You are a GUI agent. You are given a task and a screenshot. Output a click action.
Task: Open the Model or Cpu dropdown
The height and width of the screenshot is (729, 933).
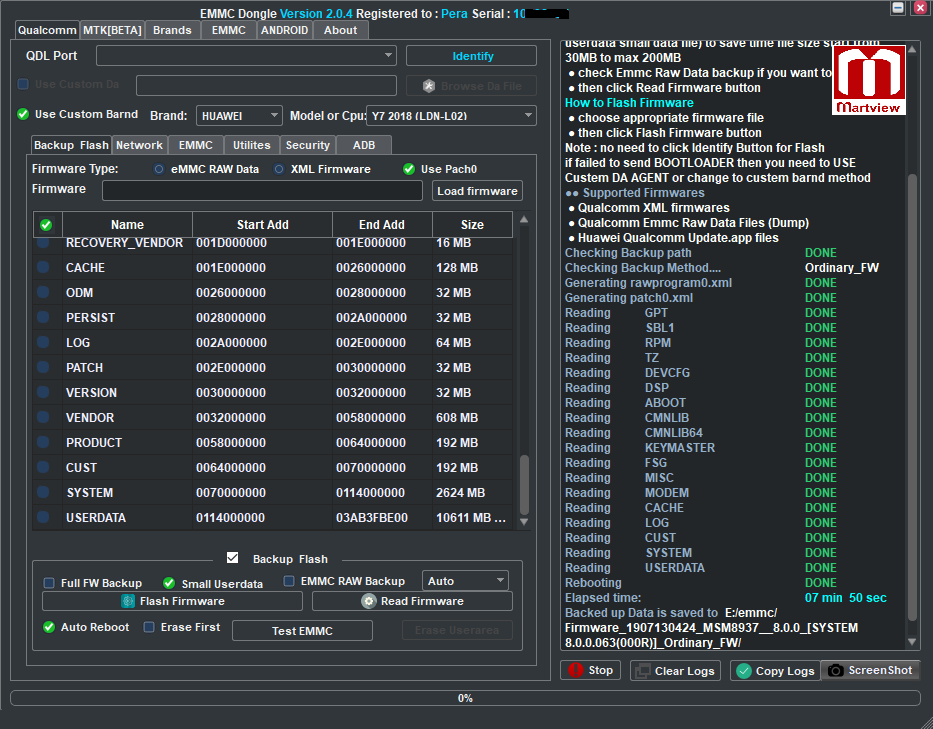451,116
